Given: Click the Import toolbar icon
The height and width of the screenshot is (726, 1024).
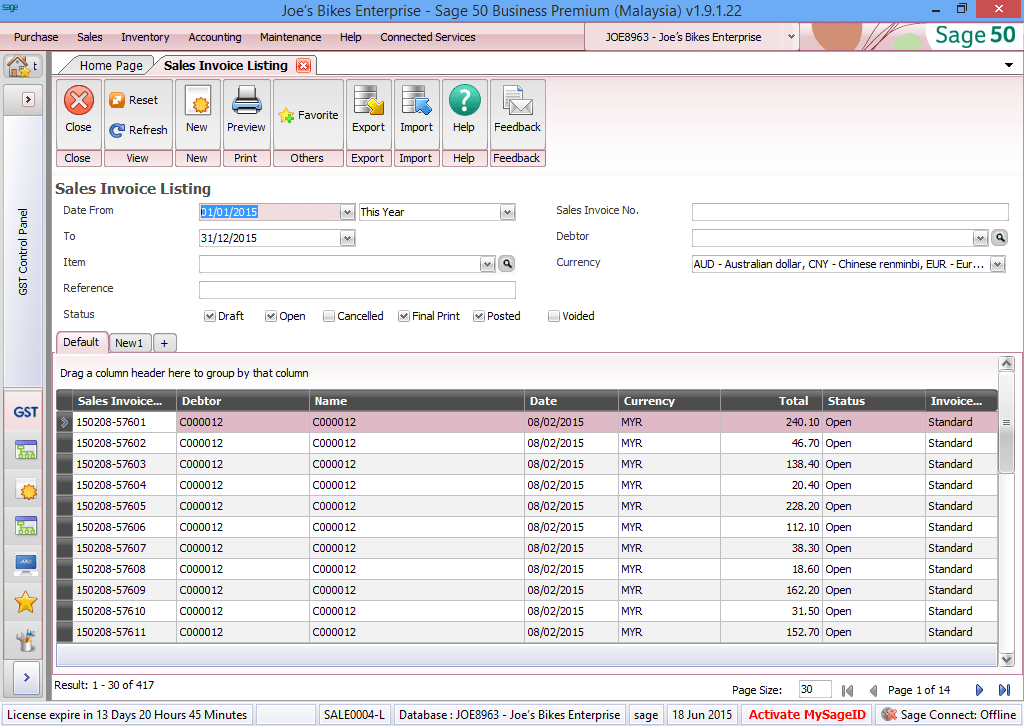Looking at the screenshot, I should 416,113.
